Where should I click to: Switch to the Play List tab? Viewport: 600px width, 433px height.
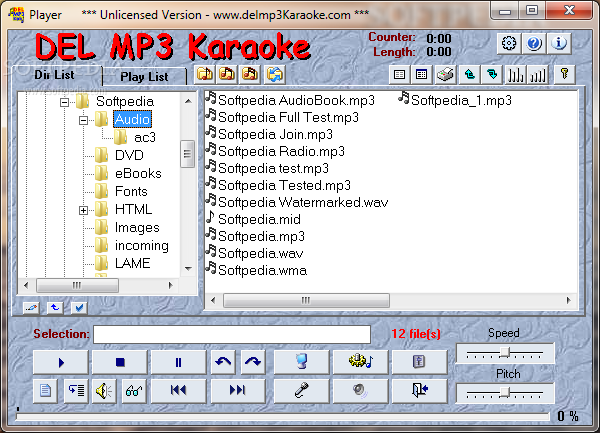[144, 77]
